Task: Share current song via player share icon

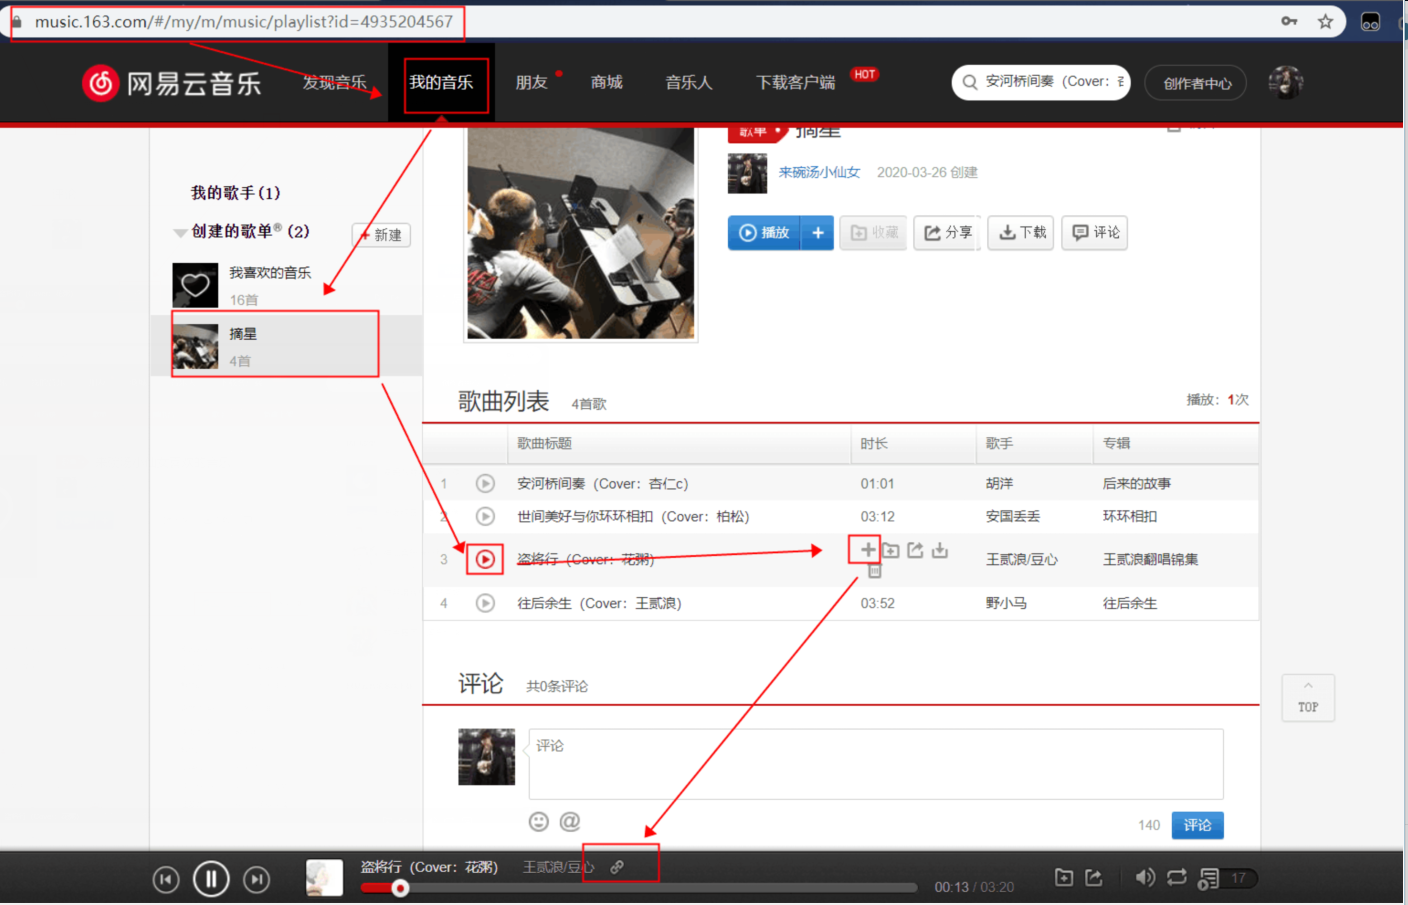Action: [x=1094, y=877]
